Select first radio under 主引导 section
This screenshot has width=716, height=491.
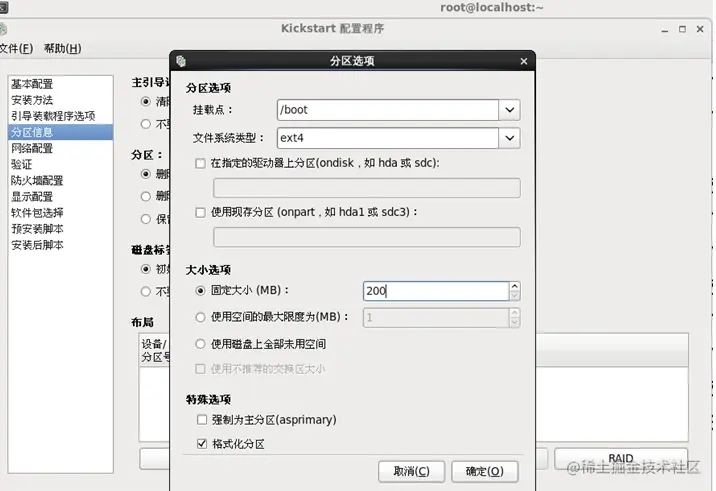[146, 101]
